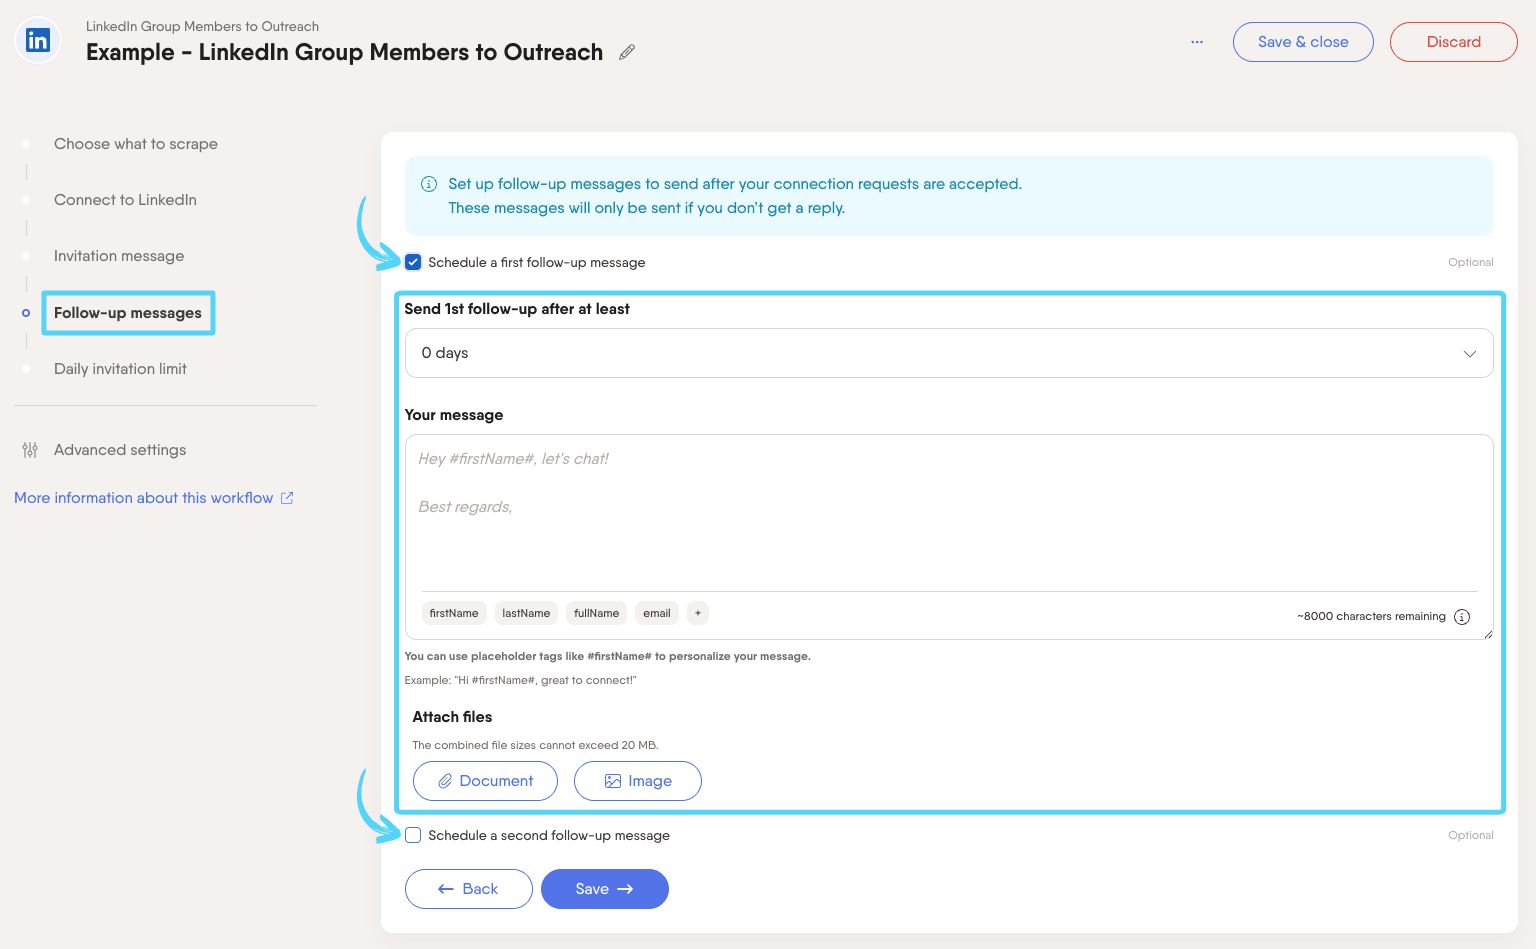The width and height of the screenshot is (1536, 949).
Task: Click the Save & close button
Action: coord(1303,42)
